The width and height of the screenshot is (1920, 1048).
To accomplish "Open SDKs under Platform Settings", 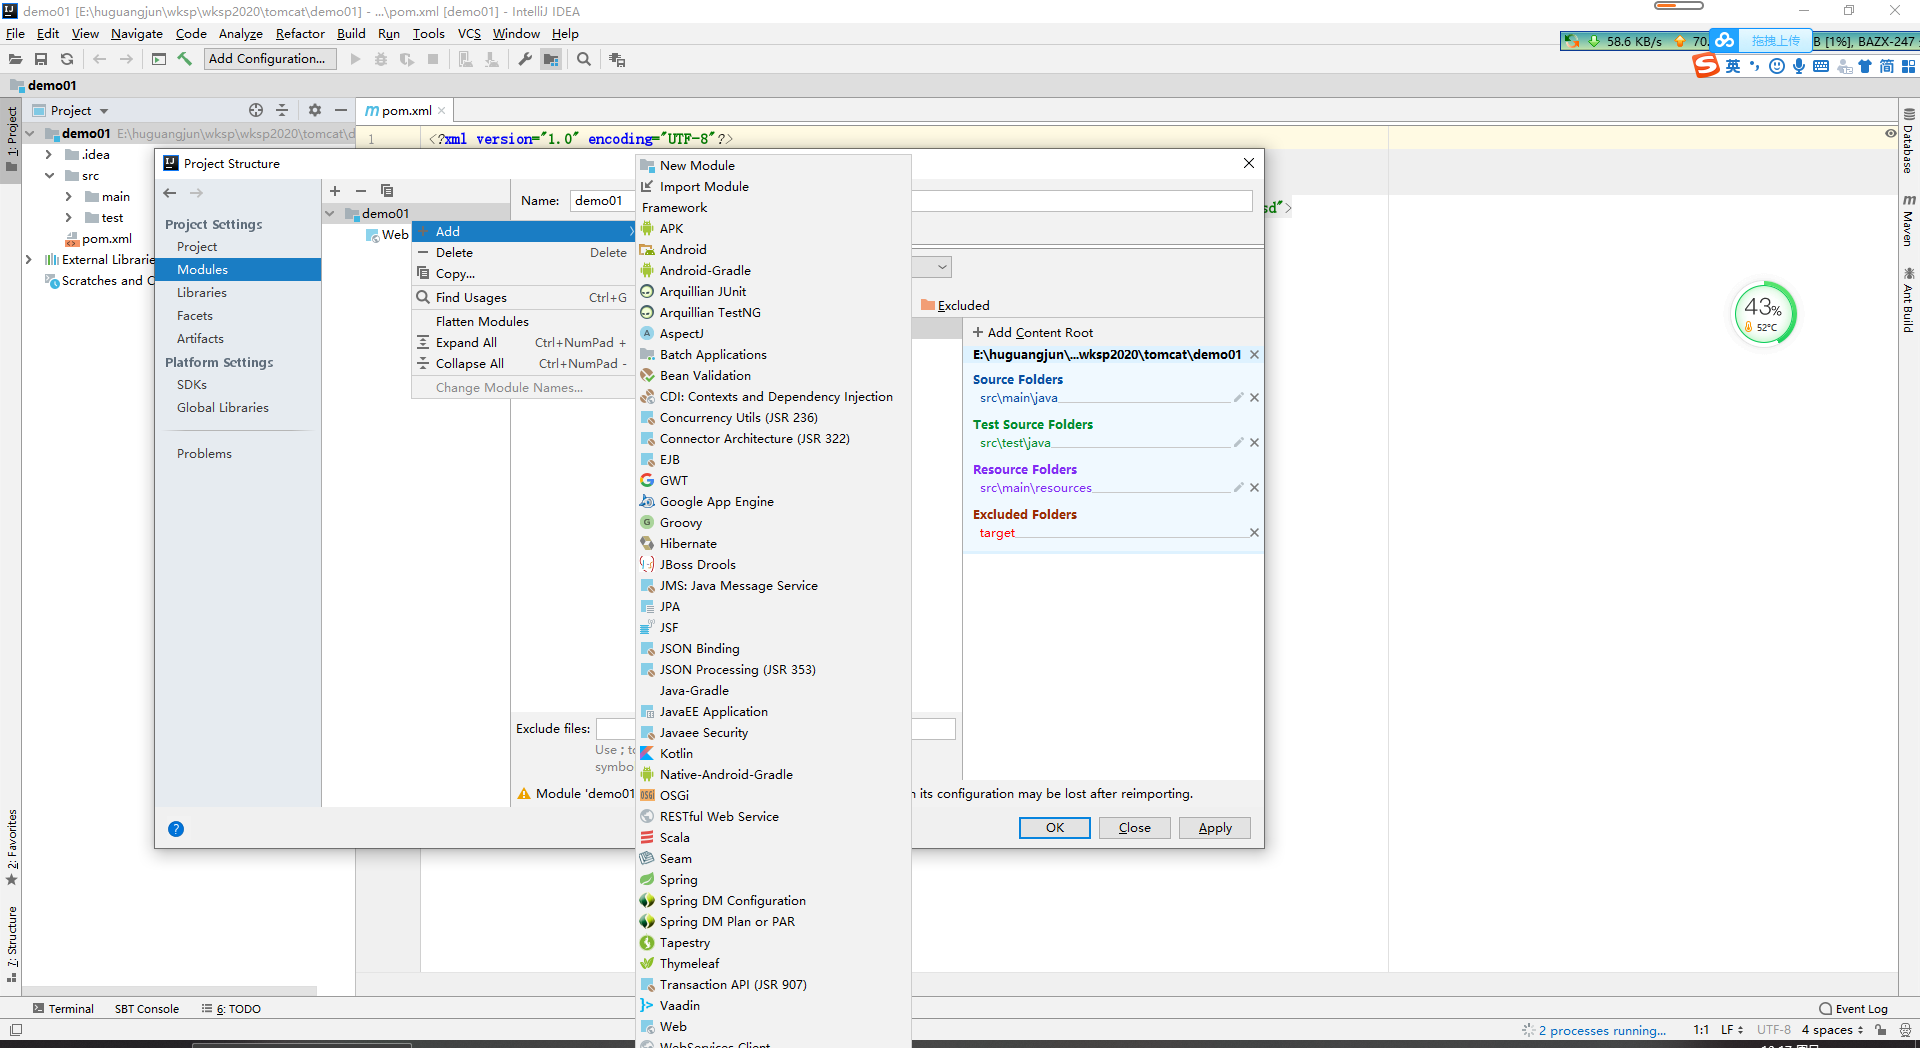I will pyautogui.click(x=192, y=385).
